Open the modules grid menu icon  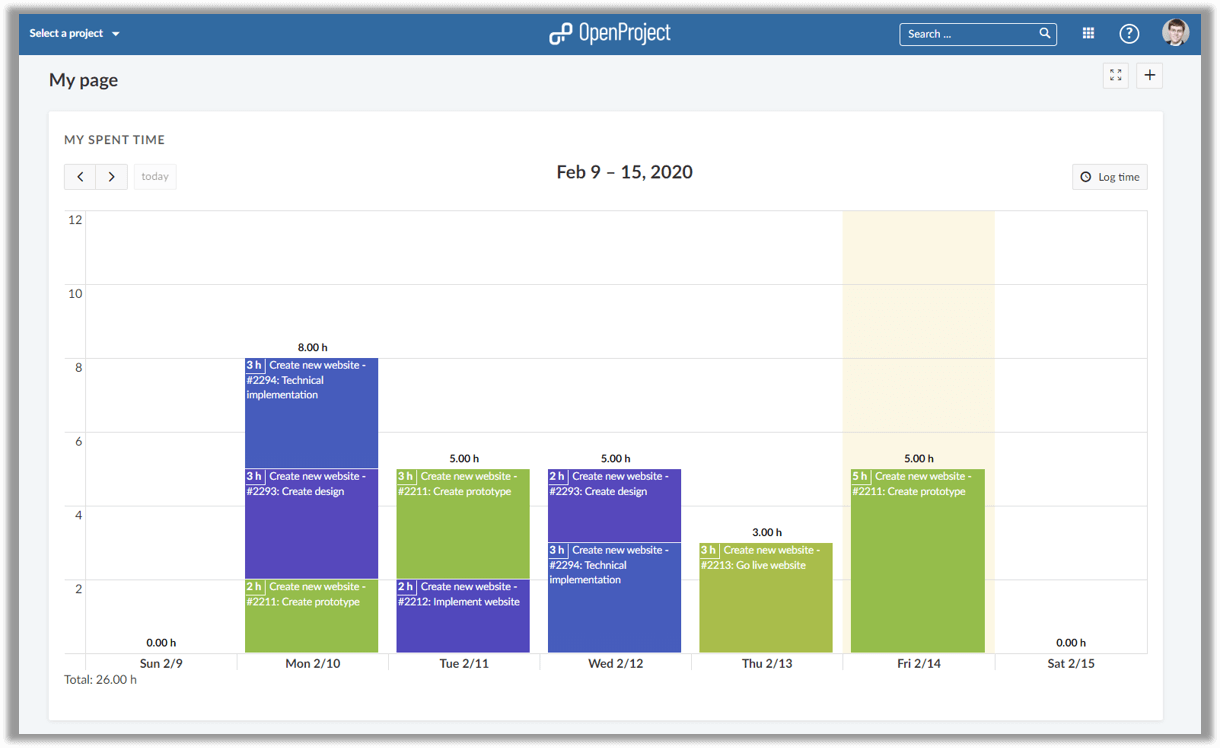coord(1088,34)
